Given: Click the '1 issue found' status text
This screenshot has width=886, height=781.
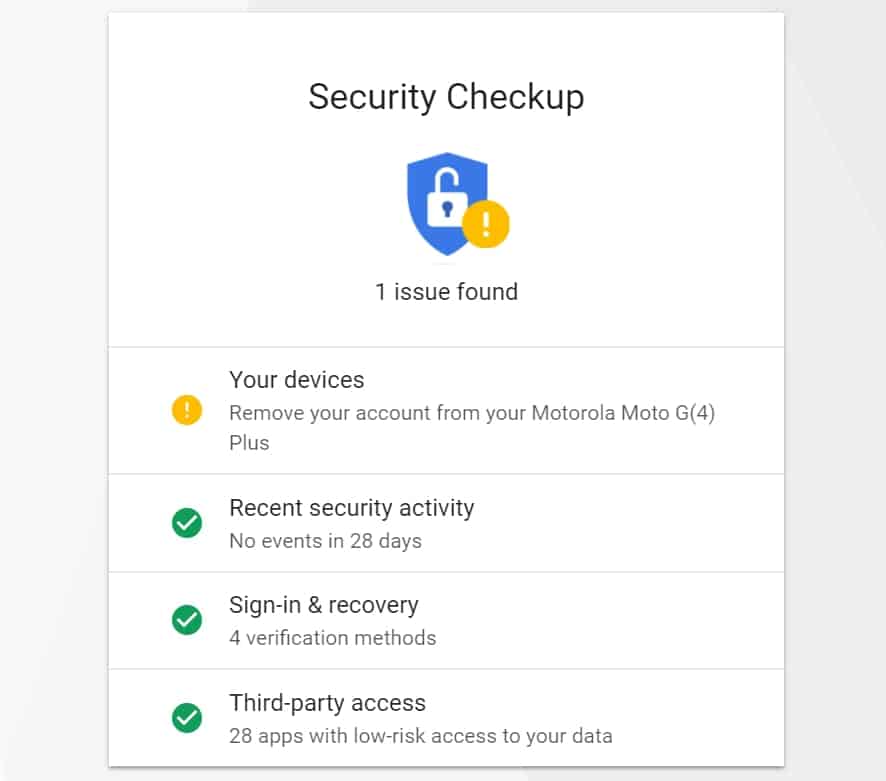Looking at the screenshot, I should tap(446, 292).
